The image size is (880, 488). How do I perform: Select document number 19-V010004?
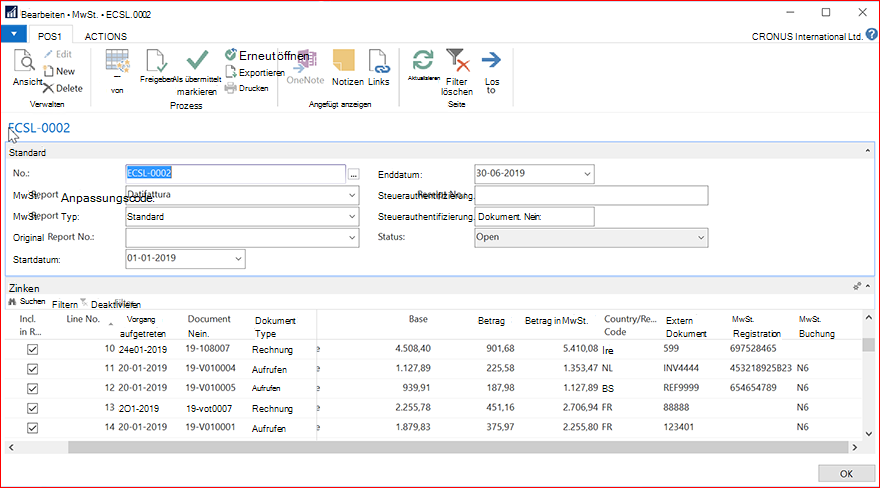click(x=210, y=368)
